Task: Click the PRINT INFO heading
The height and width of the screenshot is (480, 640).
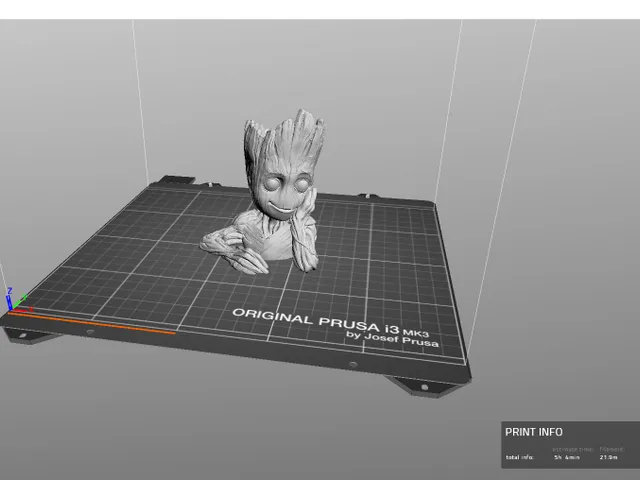Action: tap(533, 432)
